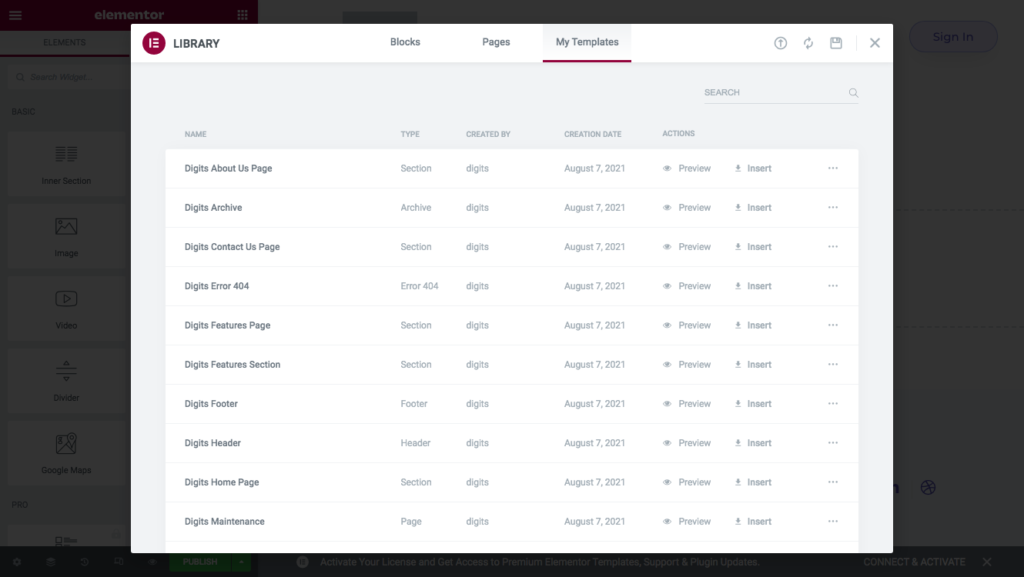Select the Image widget
This screenshot has height=577, width=1024.
66,236
